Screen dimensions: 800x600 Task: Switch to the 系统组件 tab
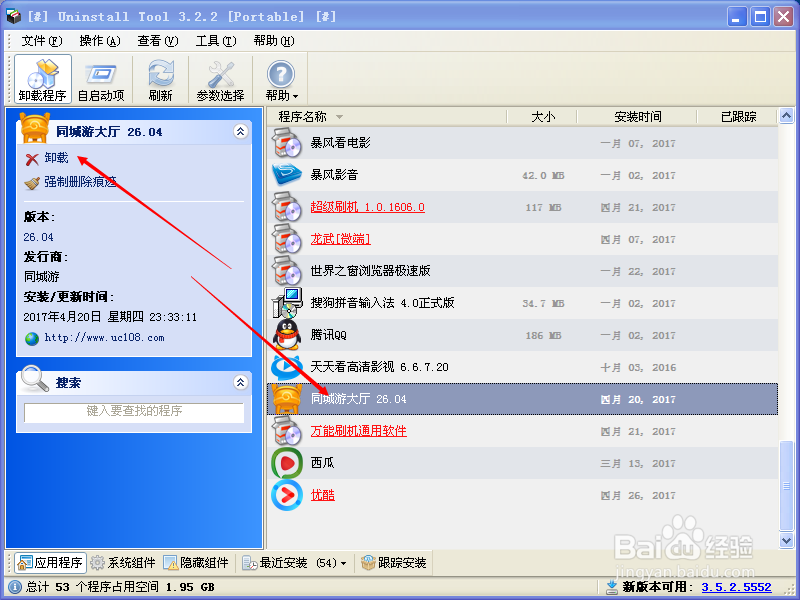(x=122, y=563)
